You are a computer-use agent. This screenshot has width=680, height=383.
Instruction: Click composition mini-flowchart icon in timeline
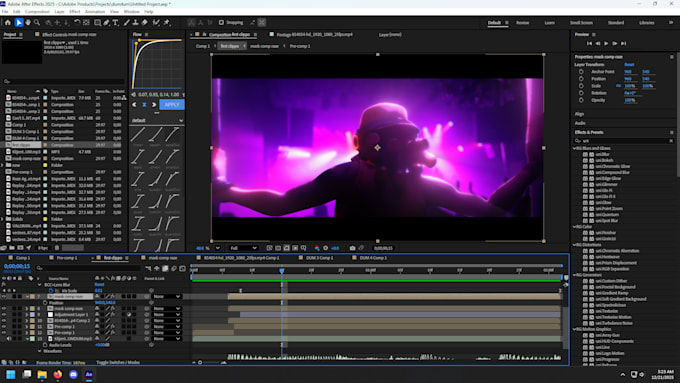pos(149,268)
